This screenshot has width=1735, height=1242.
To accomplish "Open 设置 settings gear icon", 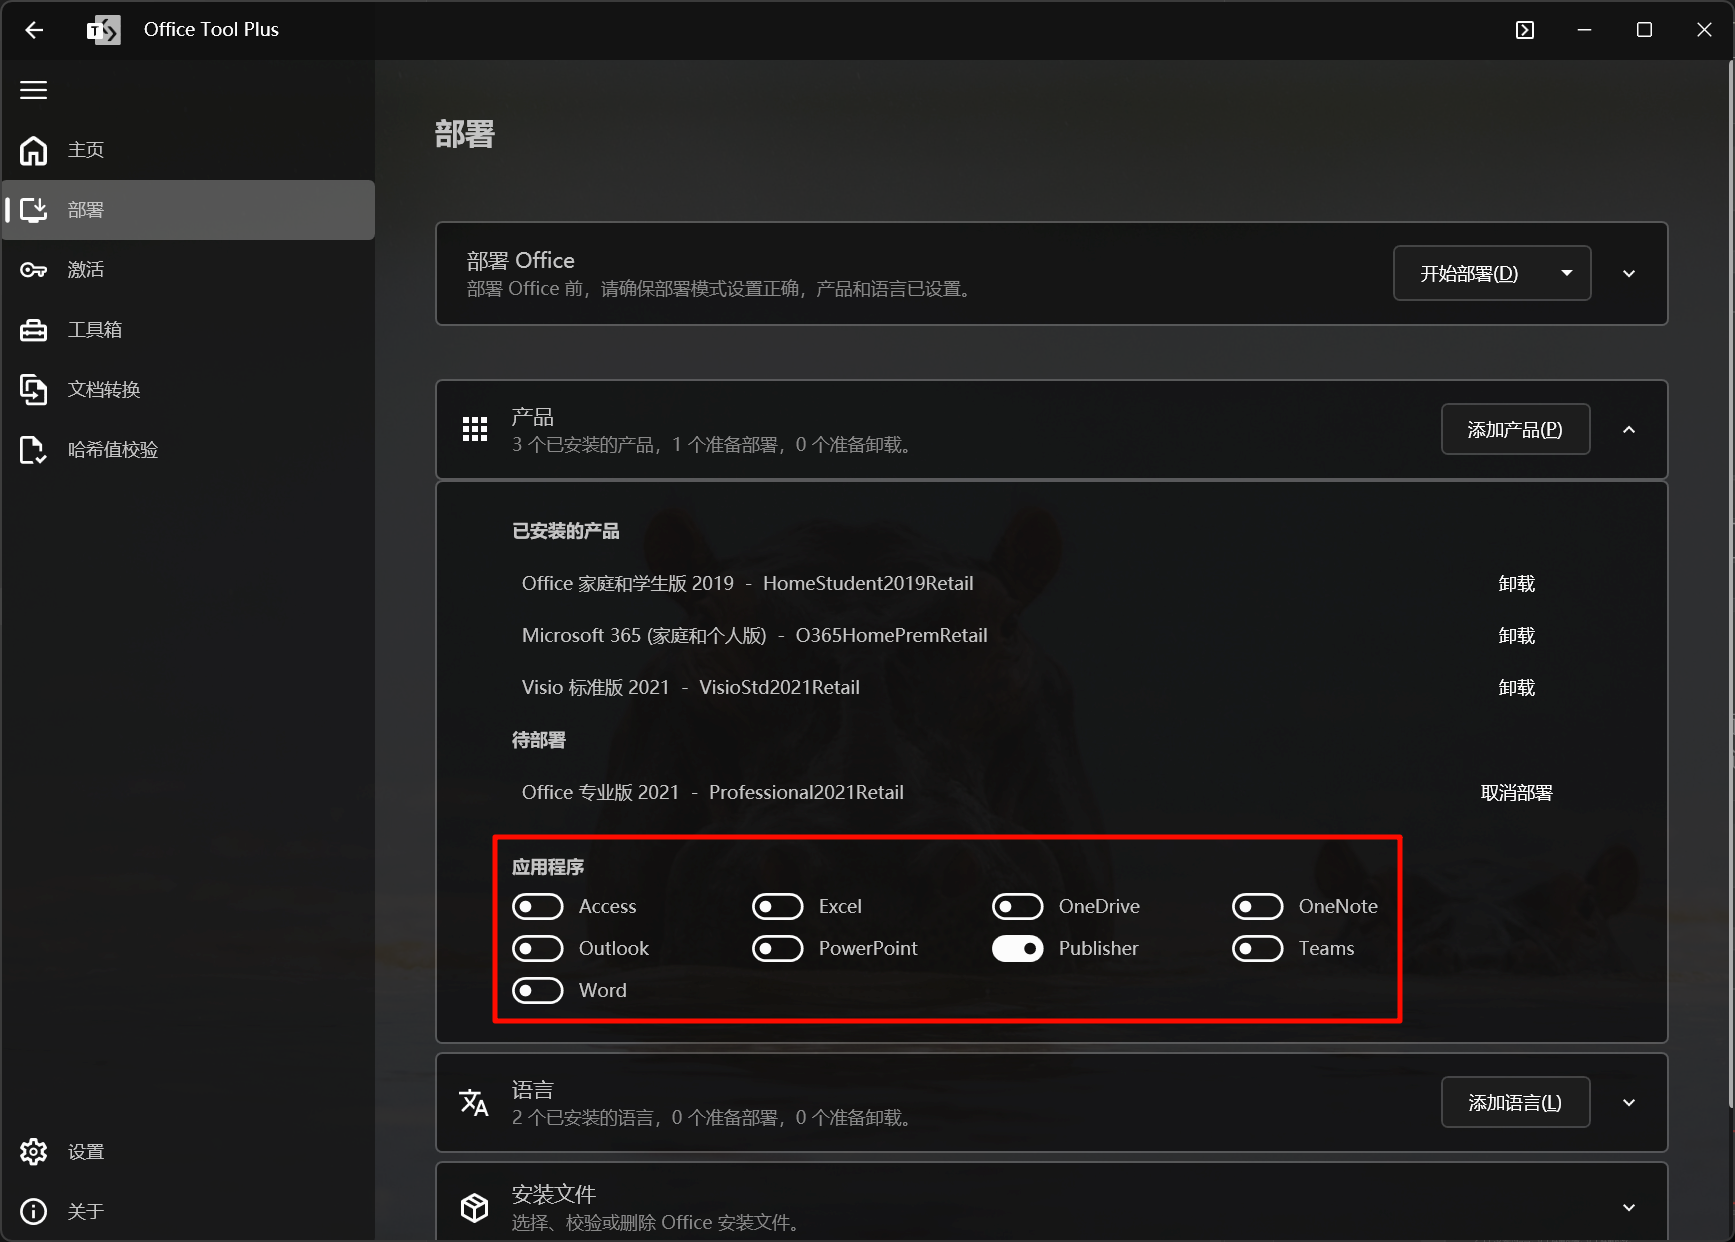I will [x=34, y=1152].
